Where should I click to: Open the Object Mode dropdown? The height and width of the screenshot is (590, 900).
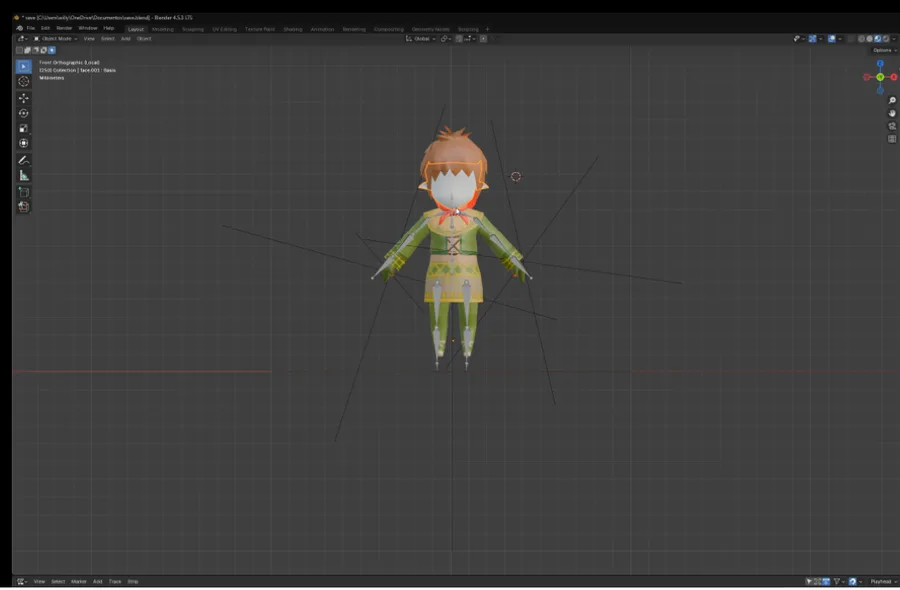click(x=56, y=39)
